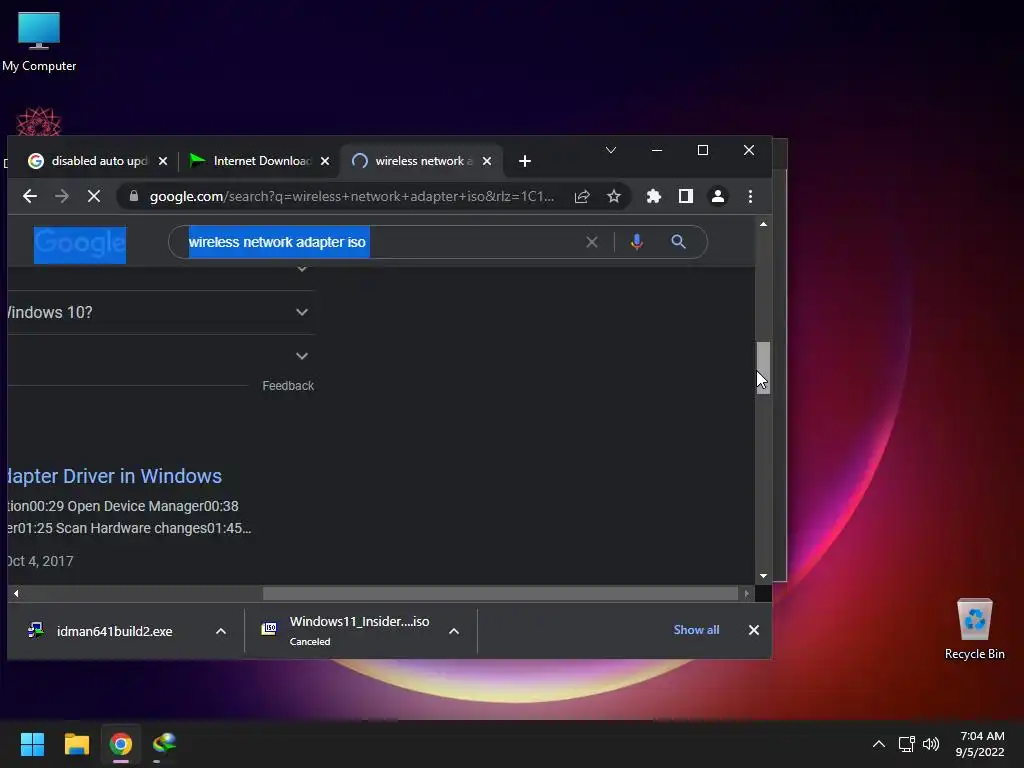Show hidden system tray icons
Screen dimensions: 1024x768
point(879,744)
